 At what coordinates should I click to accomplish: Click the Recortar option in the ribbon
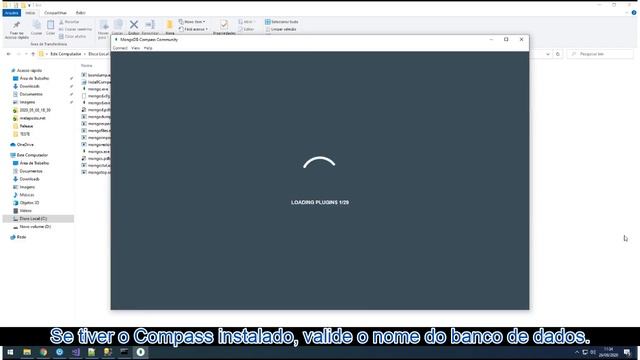[x=69, y=22]
